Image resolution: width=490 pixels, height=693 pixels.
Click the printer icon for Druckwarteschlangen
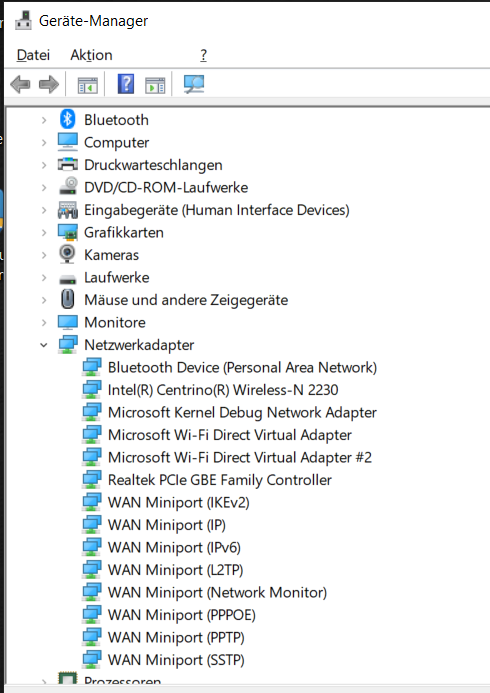click(68, 164)
